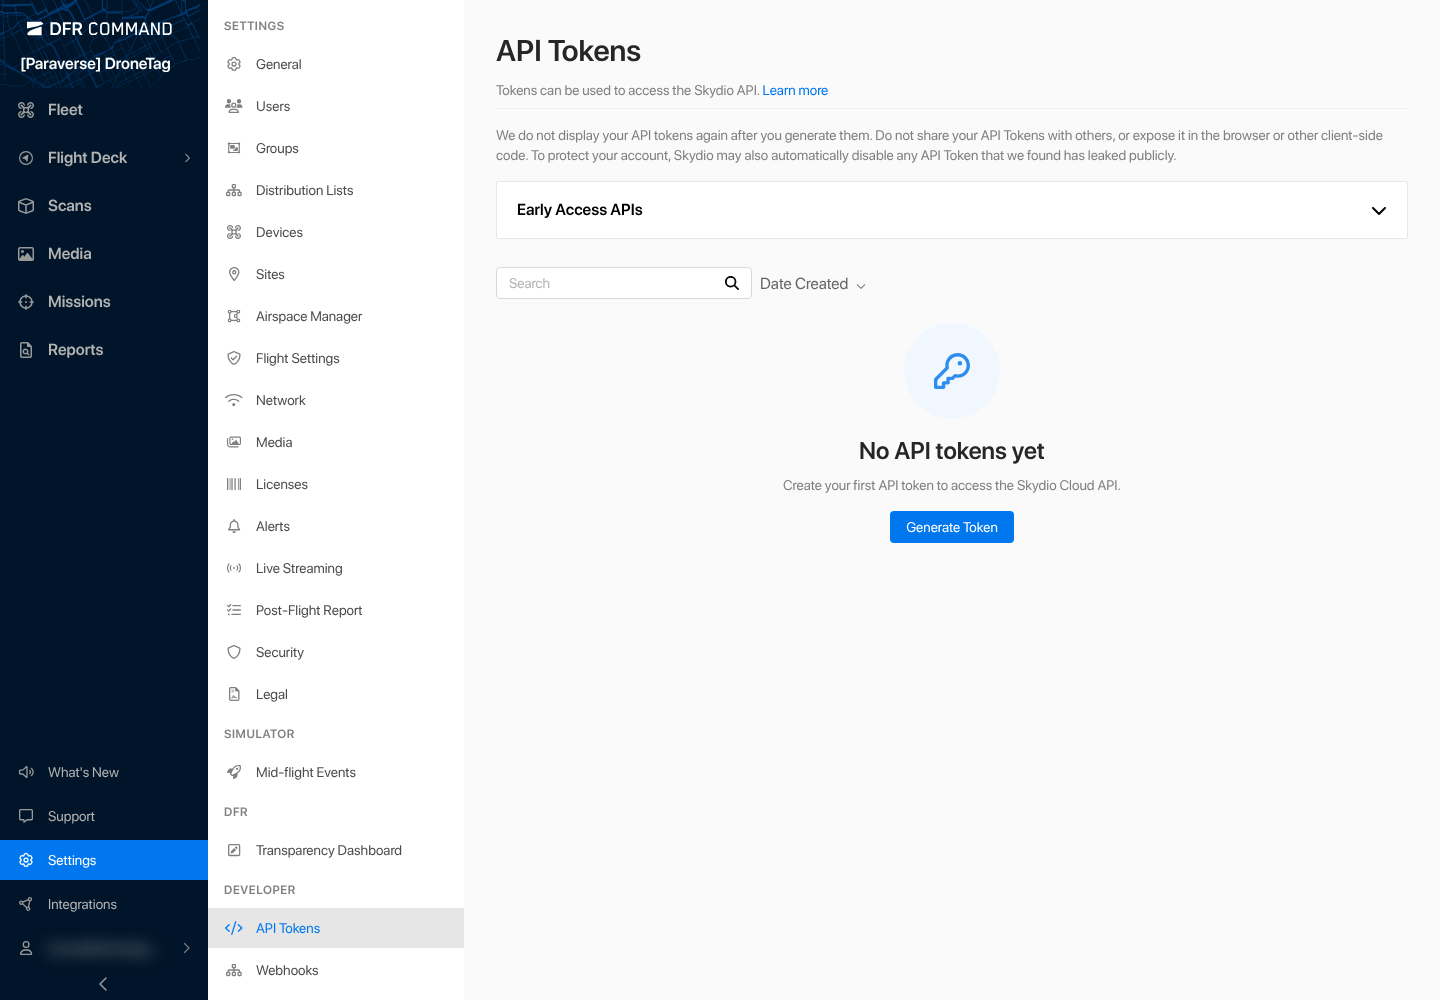Click the Paraverse DroneTag organization name
This screenshot has width=1440, height=1000.
point(96,64)
